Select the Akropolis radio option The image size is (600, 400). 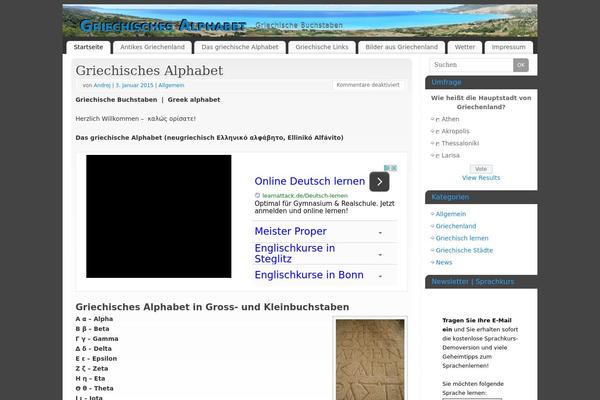pos(437,132)
